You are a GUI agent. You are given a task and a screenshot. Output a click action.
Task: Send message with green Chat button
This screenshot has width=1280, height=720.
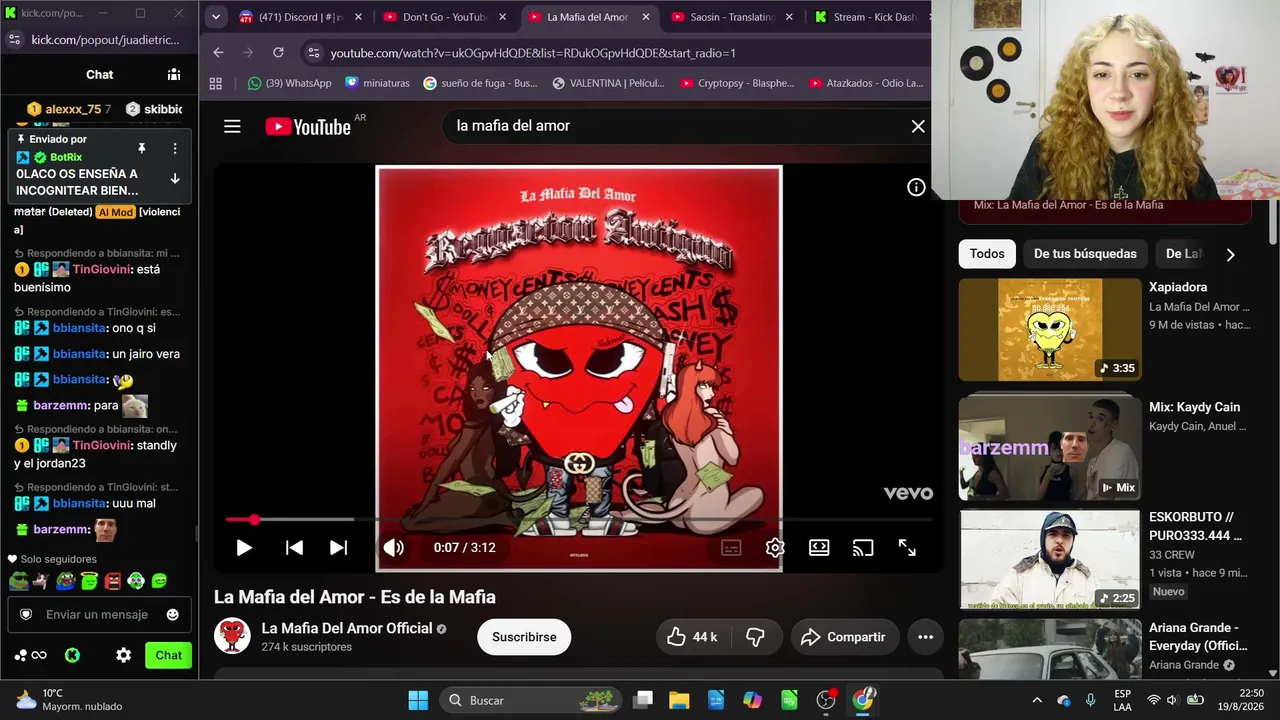[x=168, y=655]
